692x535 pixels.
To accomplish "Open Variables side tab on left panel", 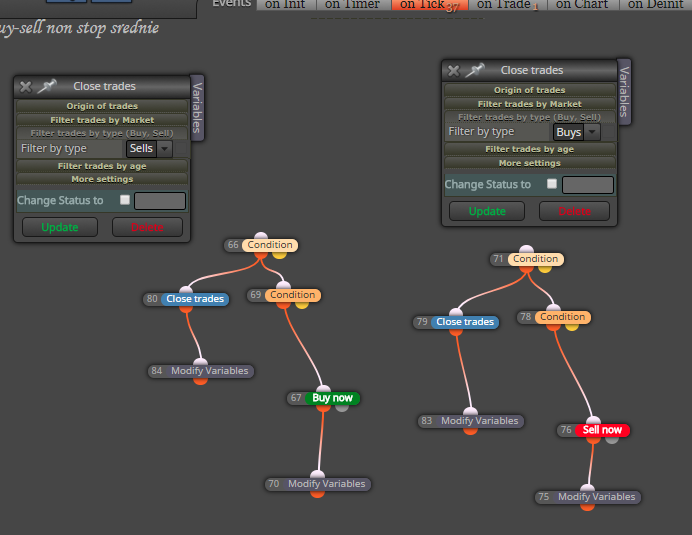I will [197, 108].
